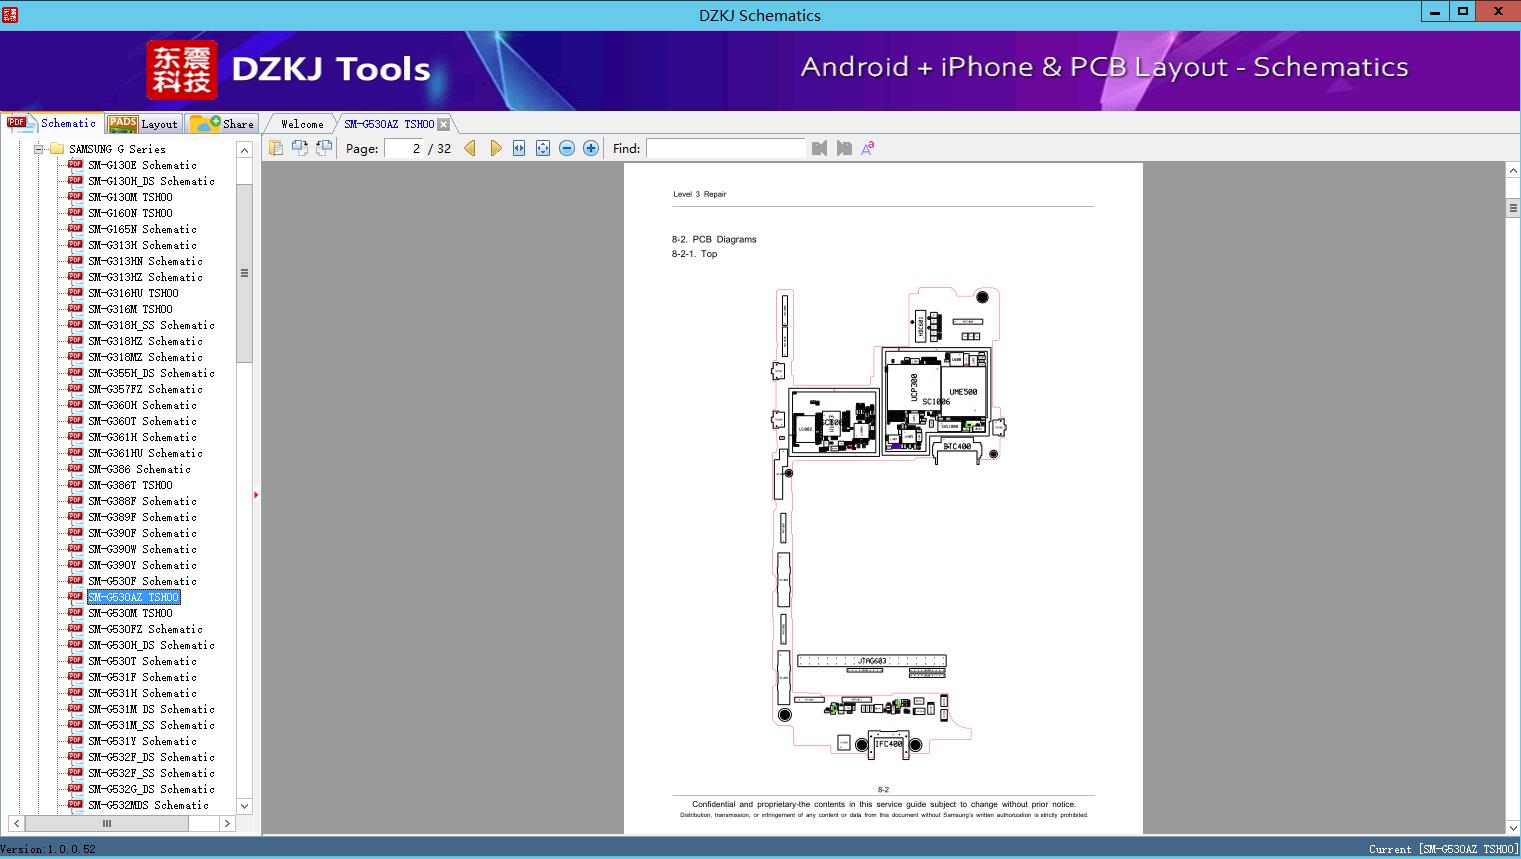Open SM-G530H_DS Schematic
1521x859 pixels.
[151, 645]
